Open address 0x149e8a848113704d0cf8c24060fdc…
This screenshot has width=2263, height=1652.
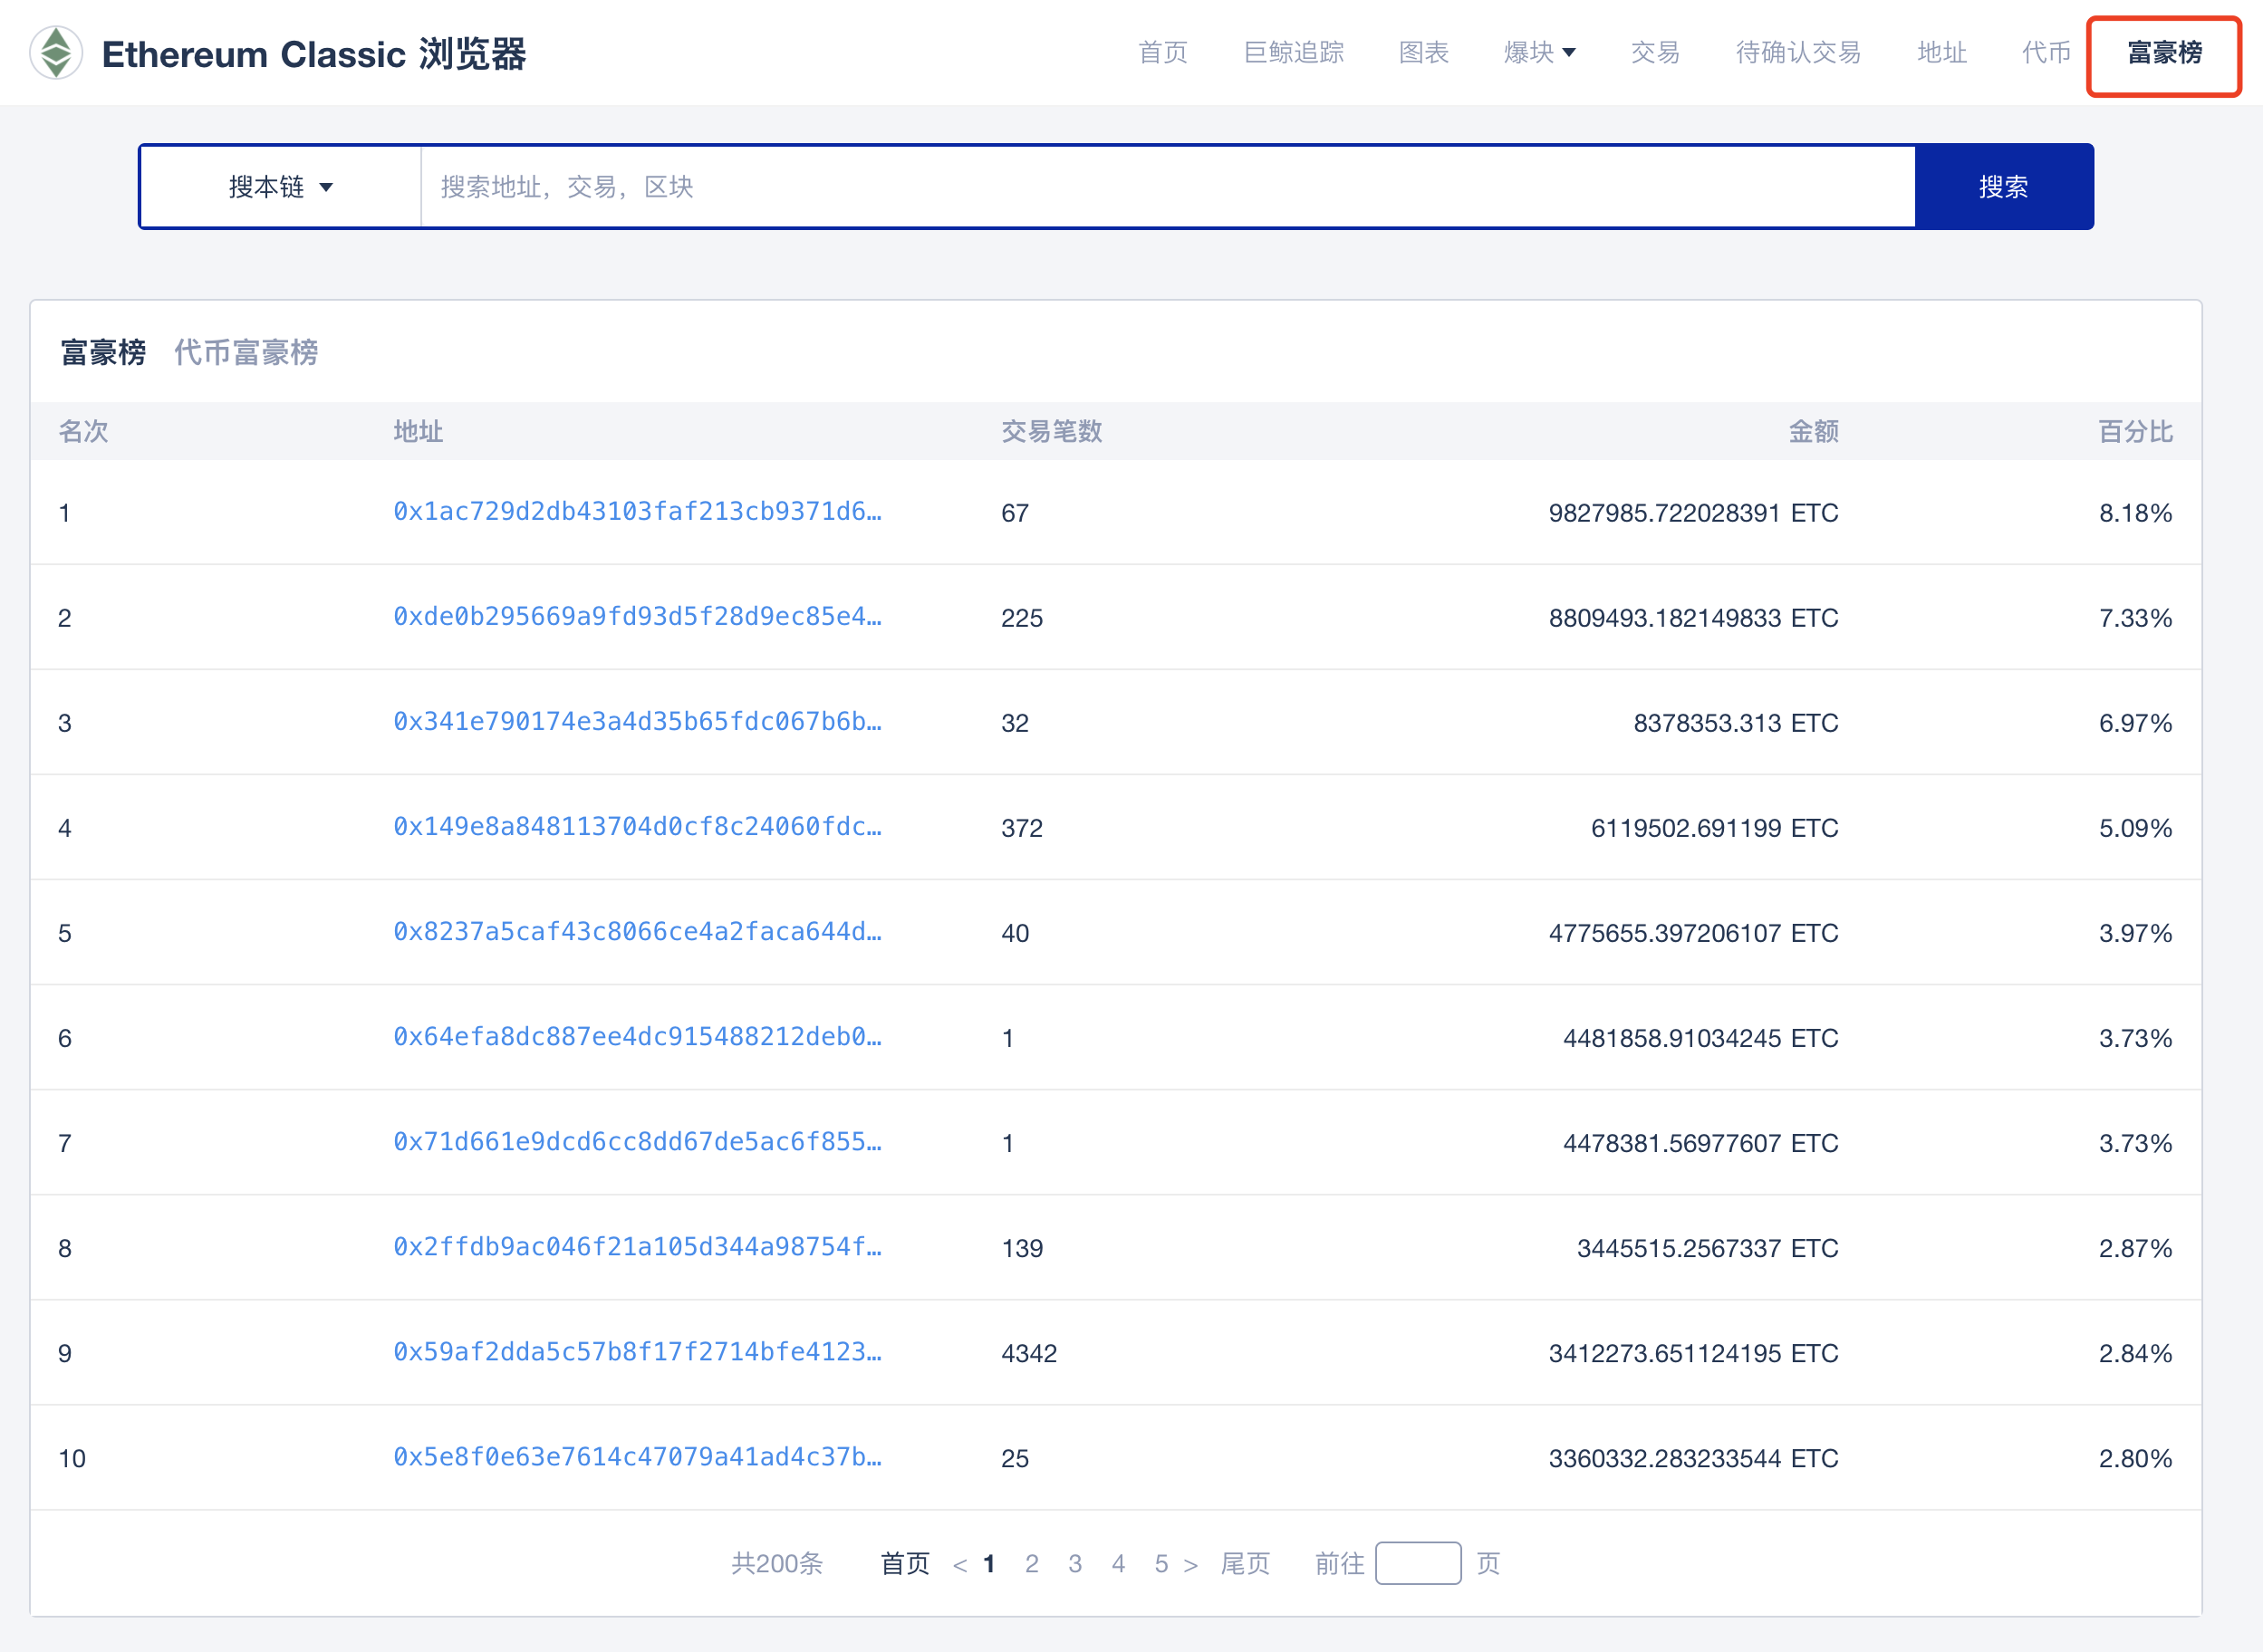(x=637, y=827)
